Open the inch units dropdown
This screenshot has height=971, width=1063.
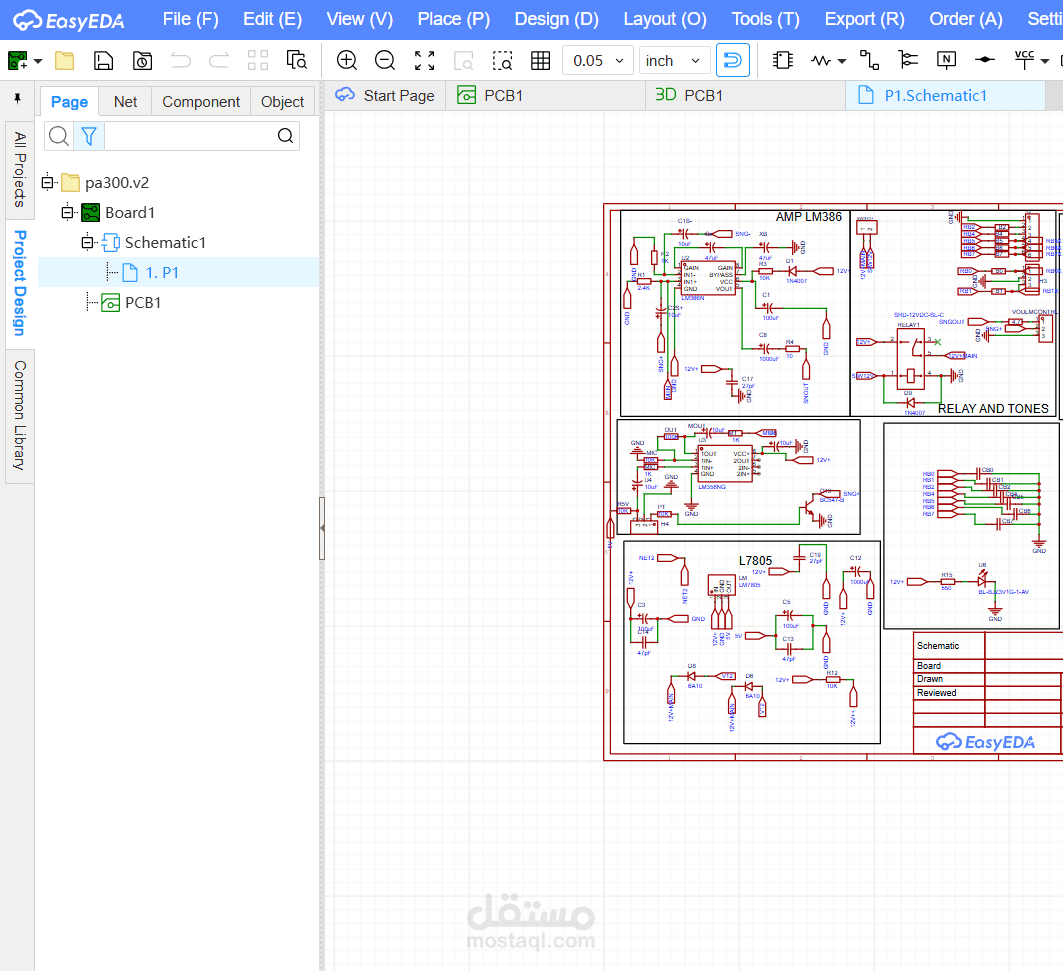pyautogui.click(x=675, y=61)
